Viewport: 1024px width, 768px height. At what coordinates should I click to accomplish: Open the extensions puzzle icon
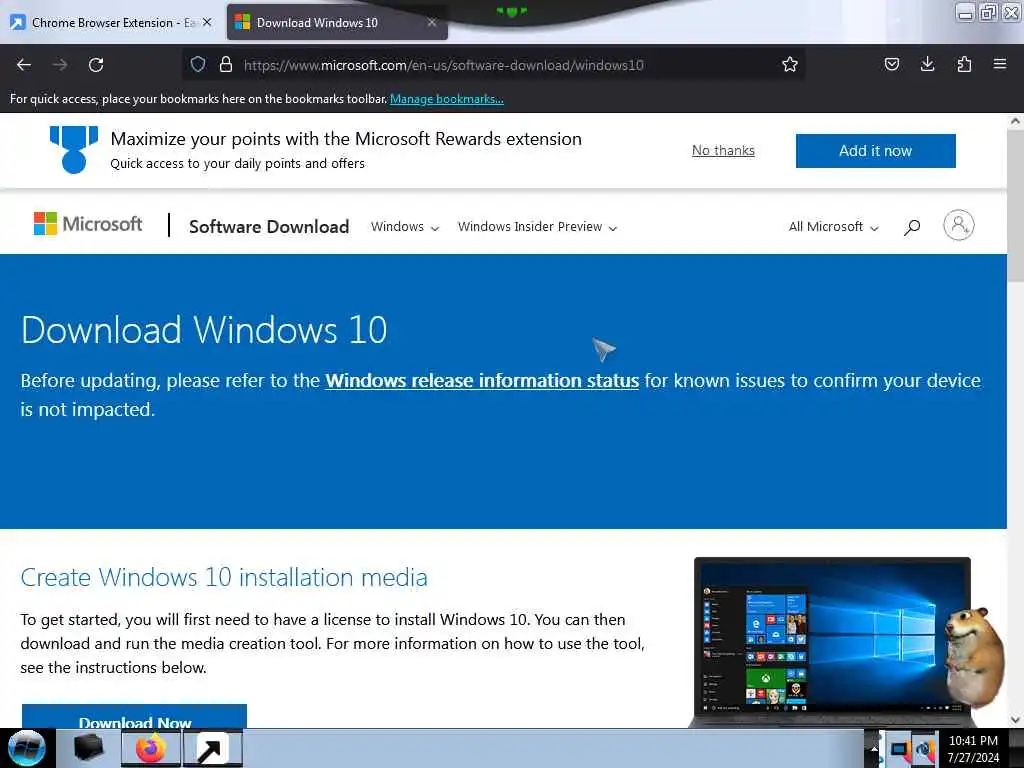click(964, 64)
